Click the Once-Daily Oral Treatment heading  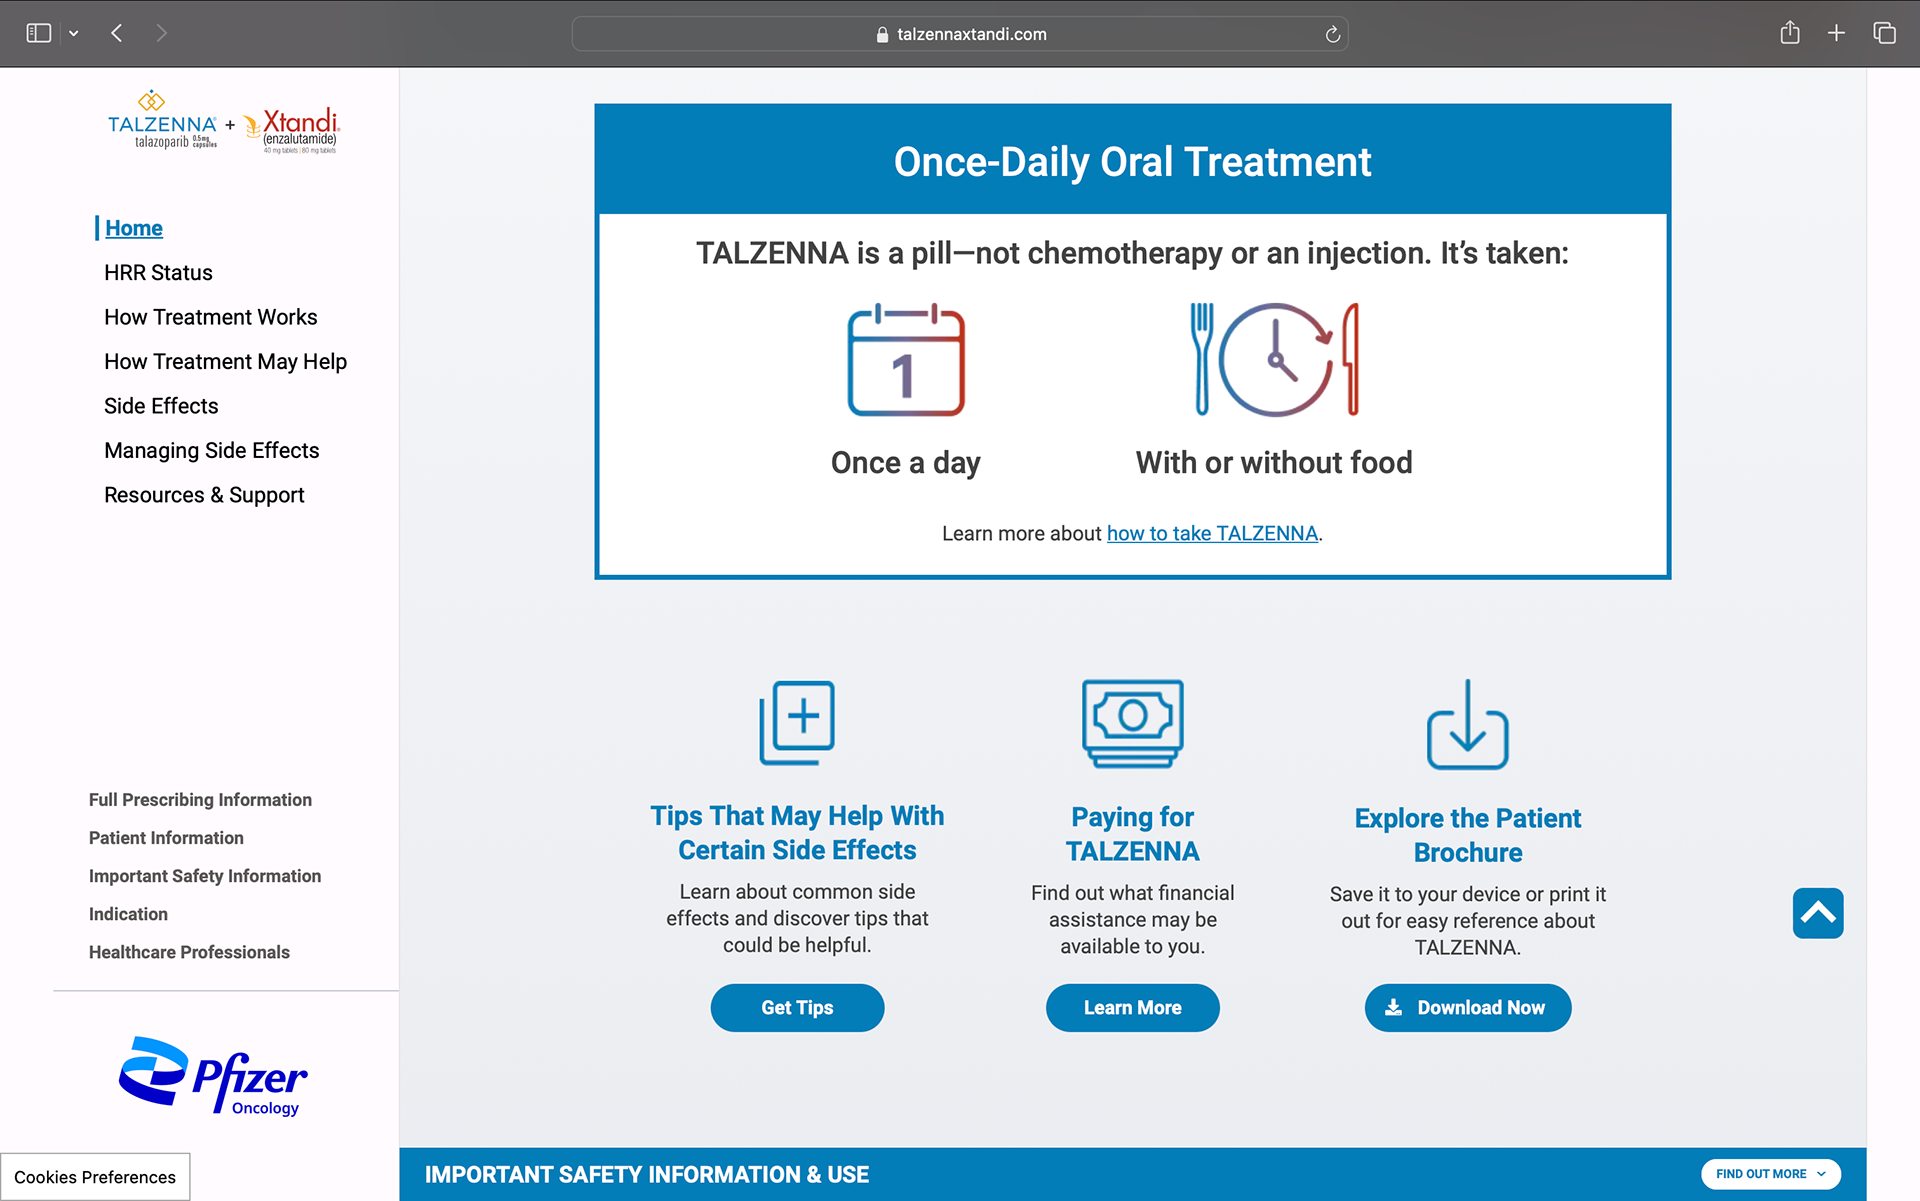(x=1132, y=162)
